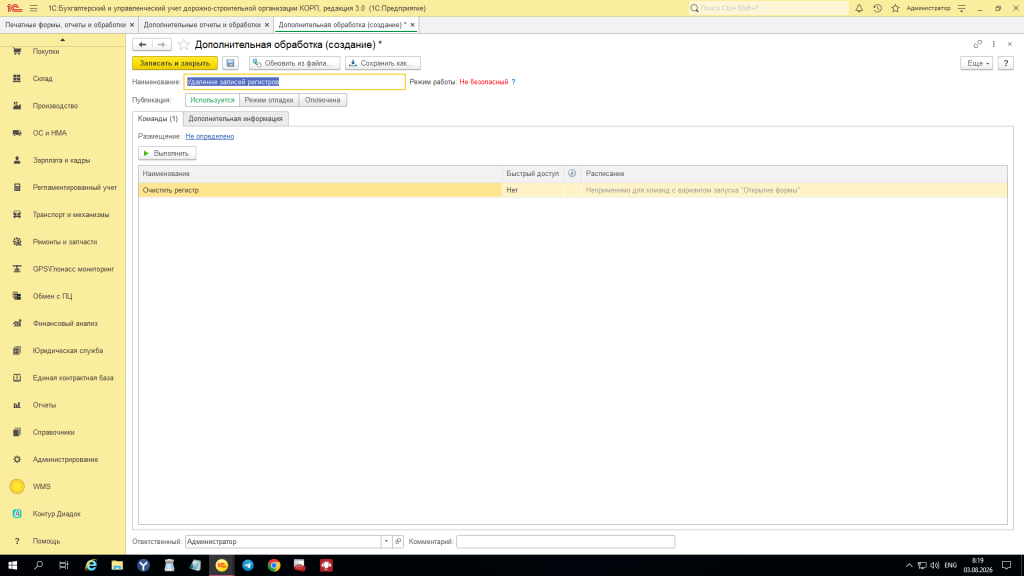Get link to this form icon
Viewport: 1024px width, 576px height.
[x=978, y=44]
